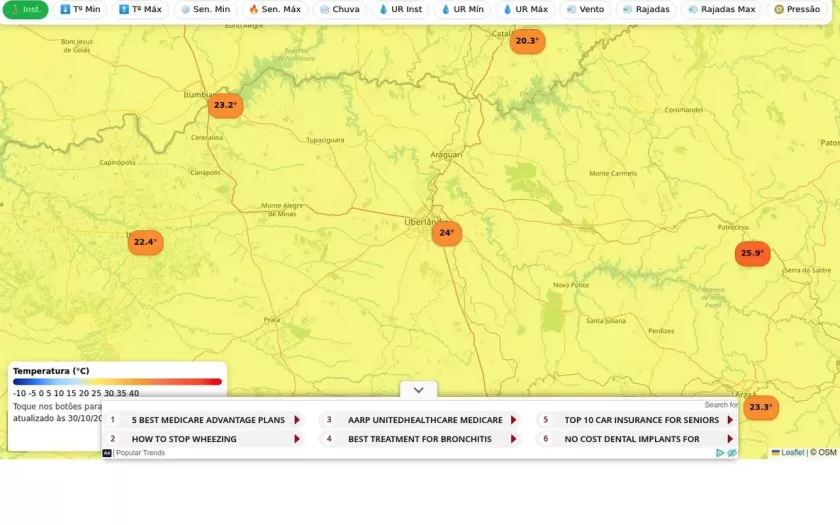Enable the Tº Máx layer
The image size is (840, 525).
tap(140, 9)
